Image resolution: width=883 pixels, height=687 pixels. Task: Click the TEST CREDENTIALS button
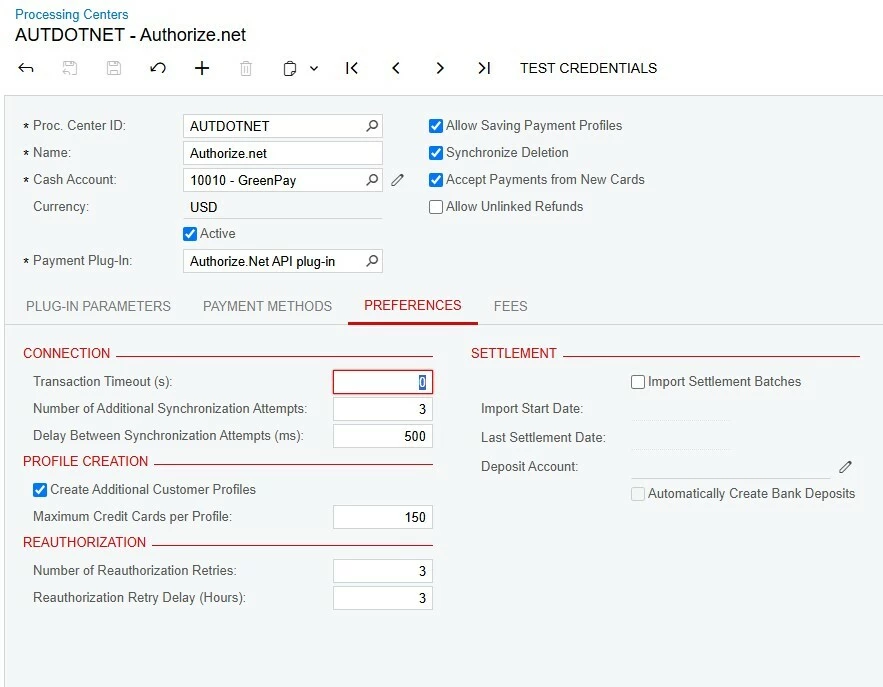(588, 68)
